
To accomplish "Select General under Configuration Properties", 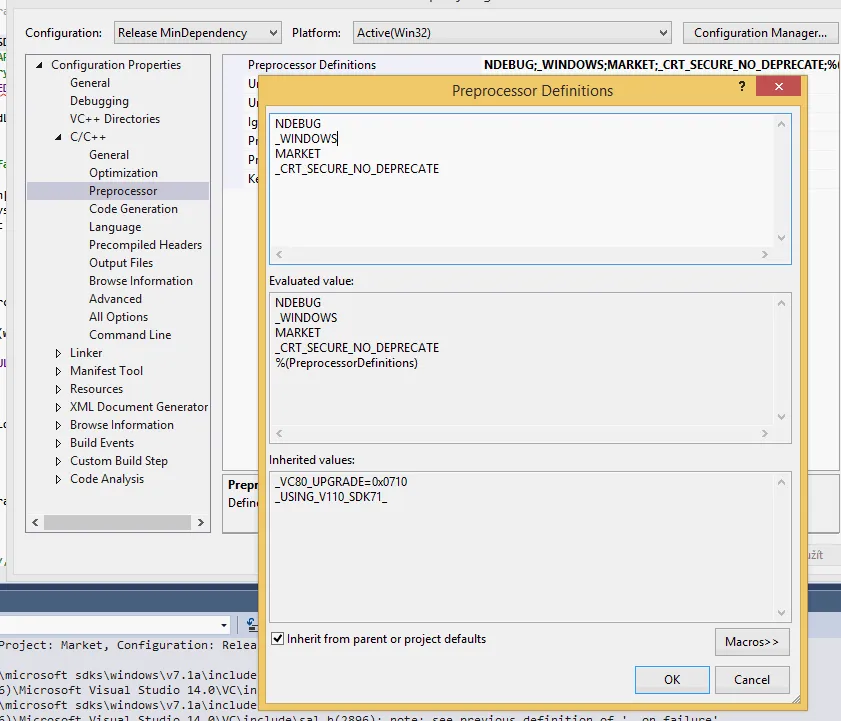I will click(90, 83).
